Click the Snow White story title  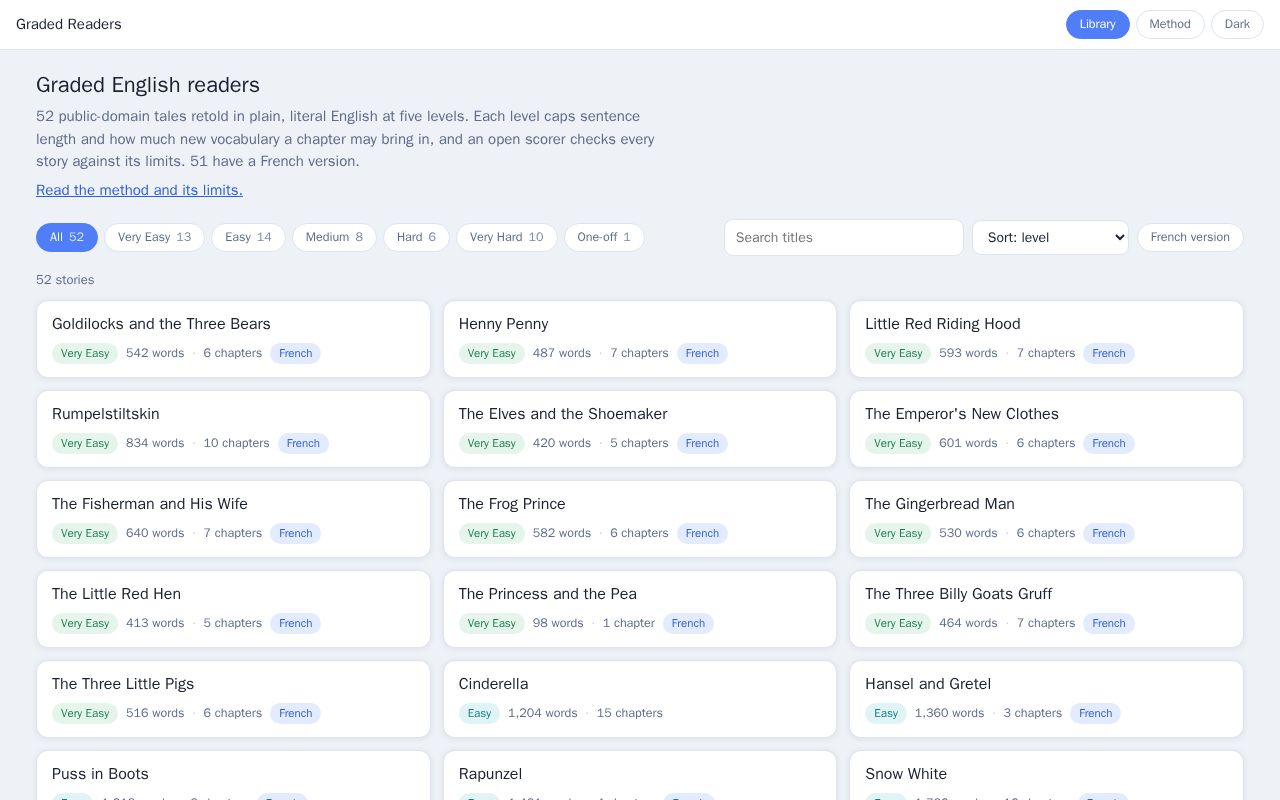click(x=906, y=774)
